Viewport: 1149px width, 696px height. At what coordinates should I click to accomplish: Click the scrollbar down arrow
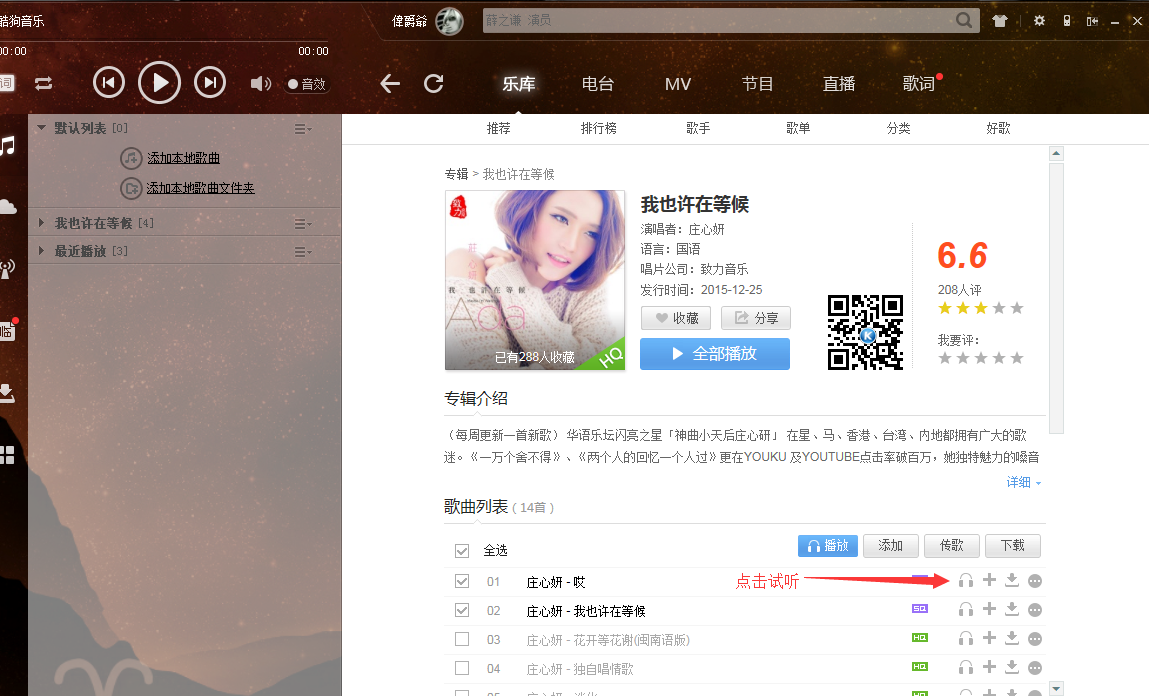(1056, 689)
